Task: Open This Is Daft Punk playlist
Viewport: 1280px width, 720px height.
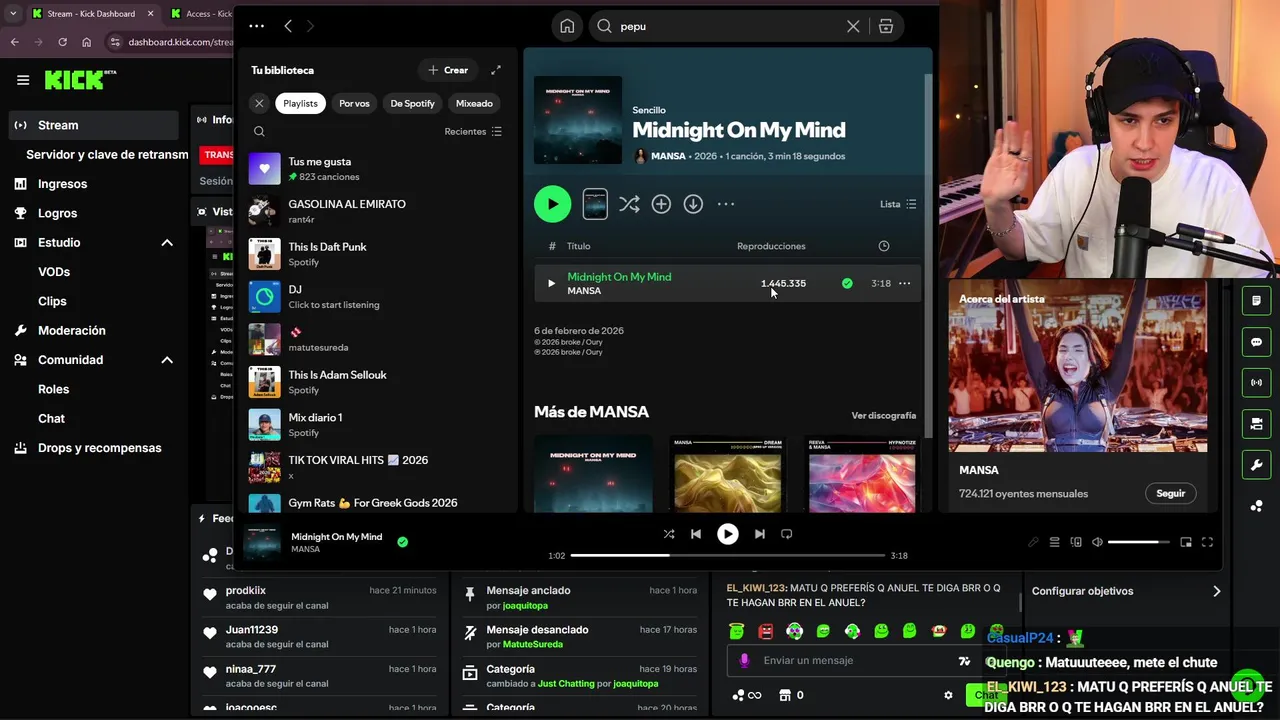Action: tap(378, 254)
